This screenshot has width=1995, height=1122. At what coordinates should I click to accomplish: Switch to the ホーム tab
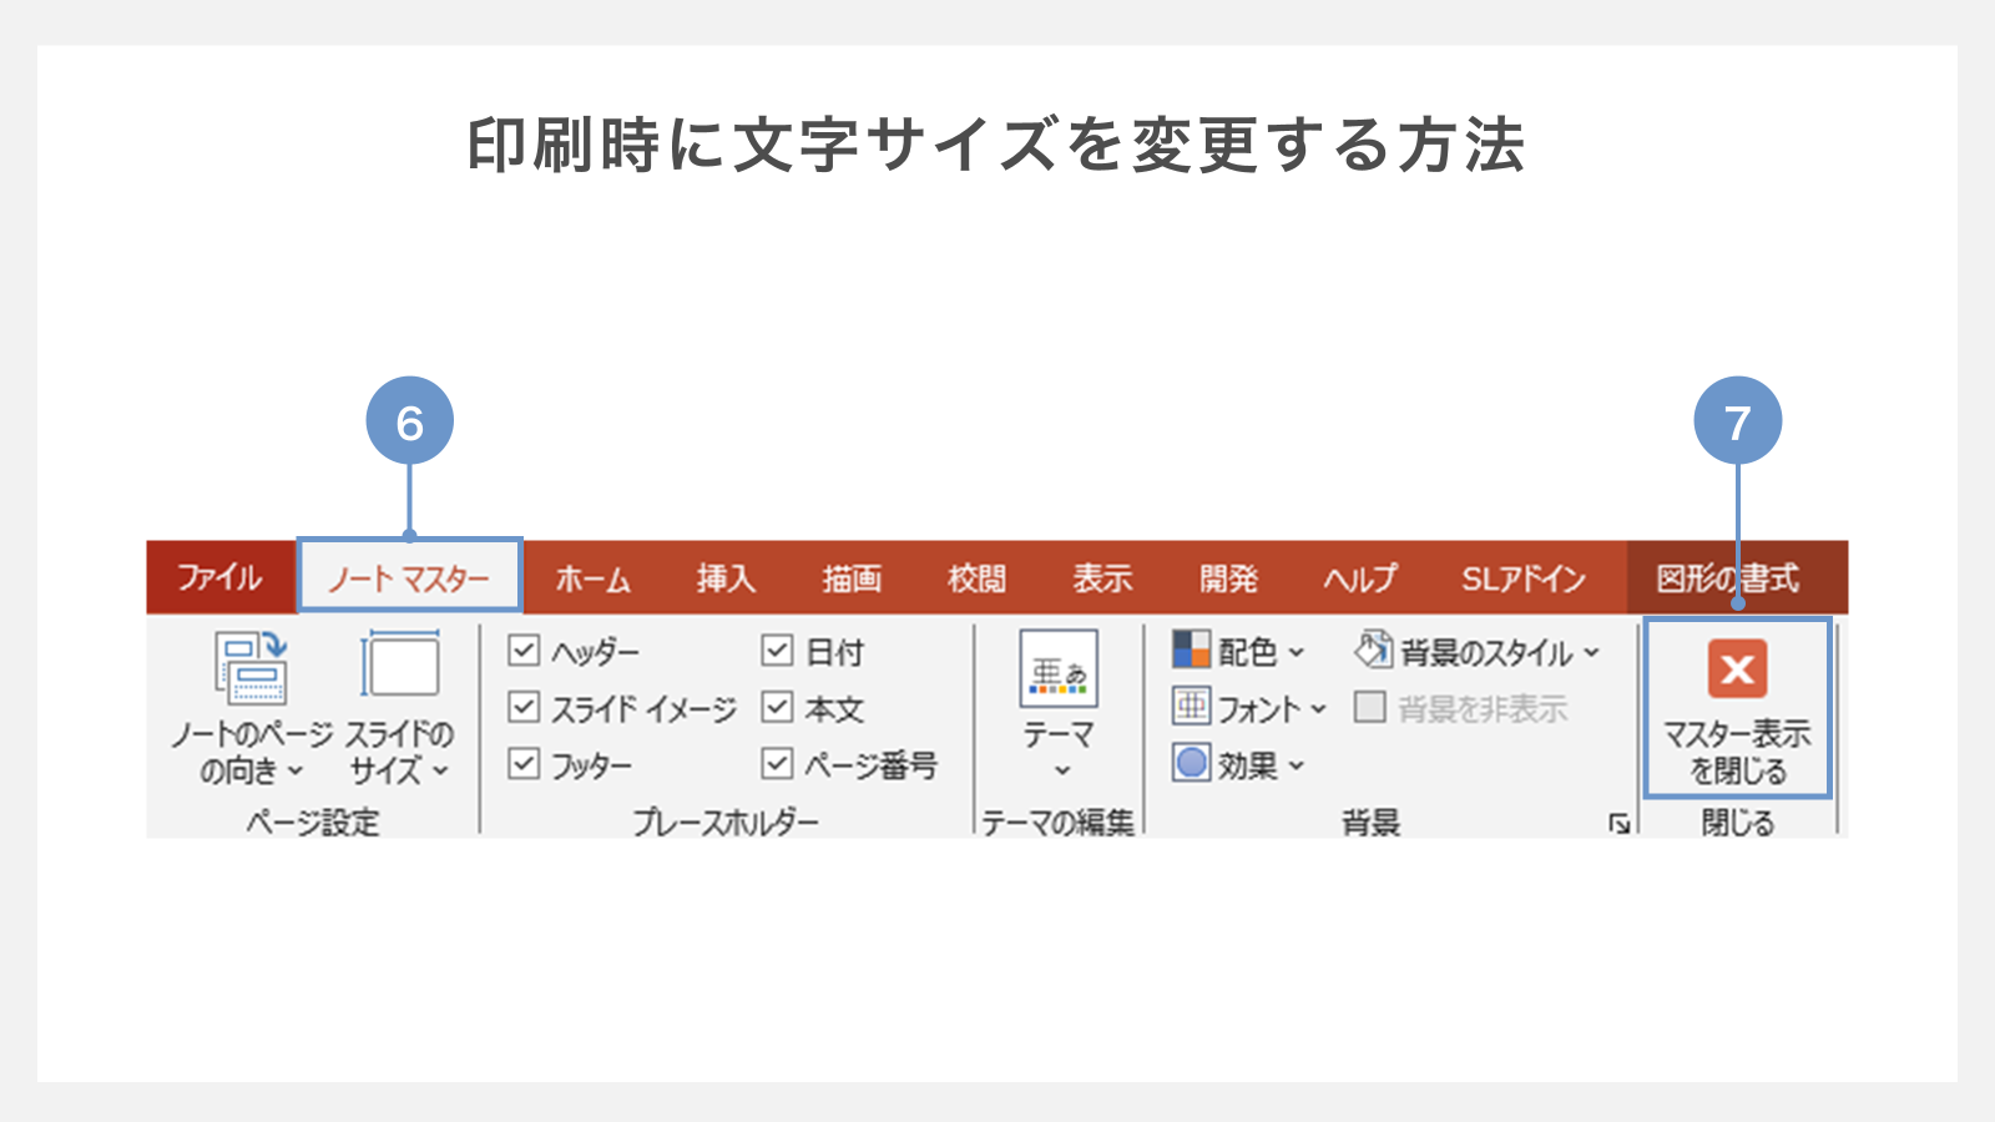click(x=593, y=578)
